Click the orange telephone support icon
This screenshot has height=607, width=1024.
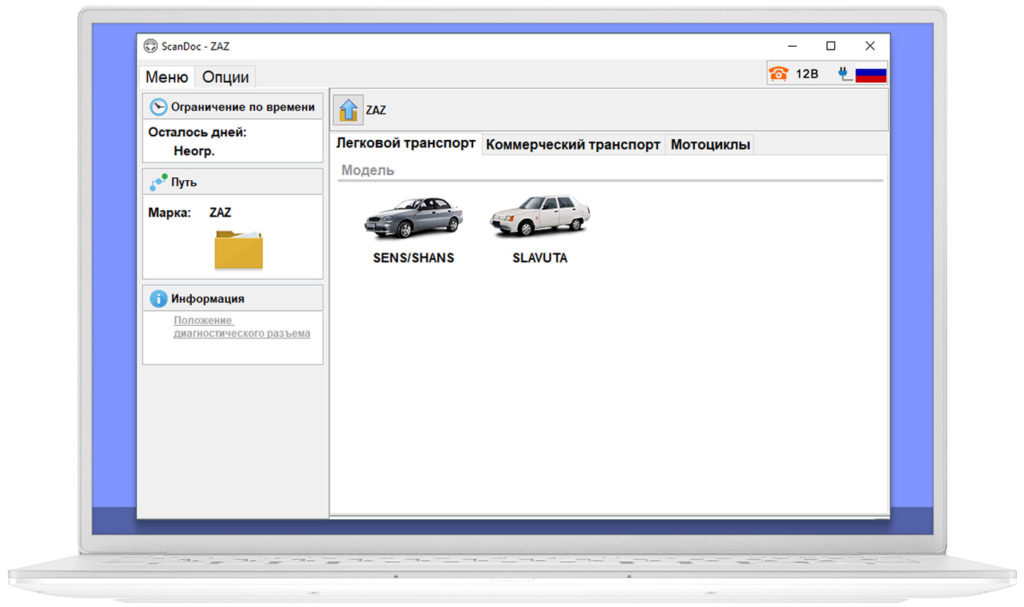pos(778,74)
